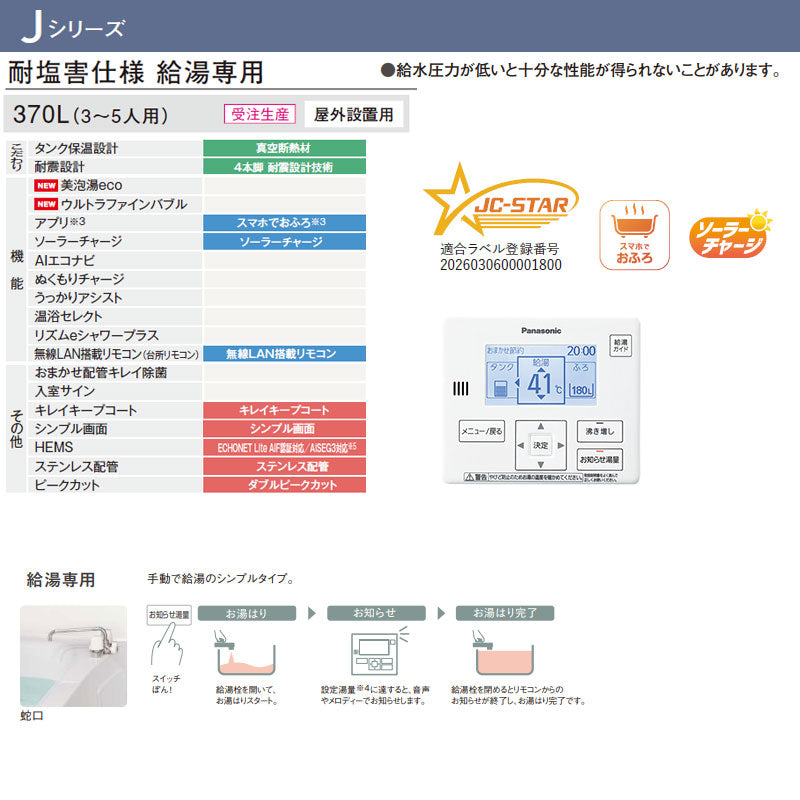Click the arrow between お湯はり and お知らせ

click(312, 613)
